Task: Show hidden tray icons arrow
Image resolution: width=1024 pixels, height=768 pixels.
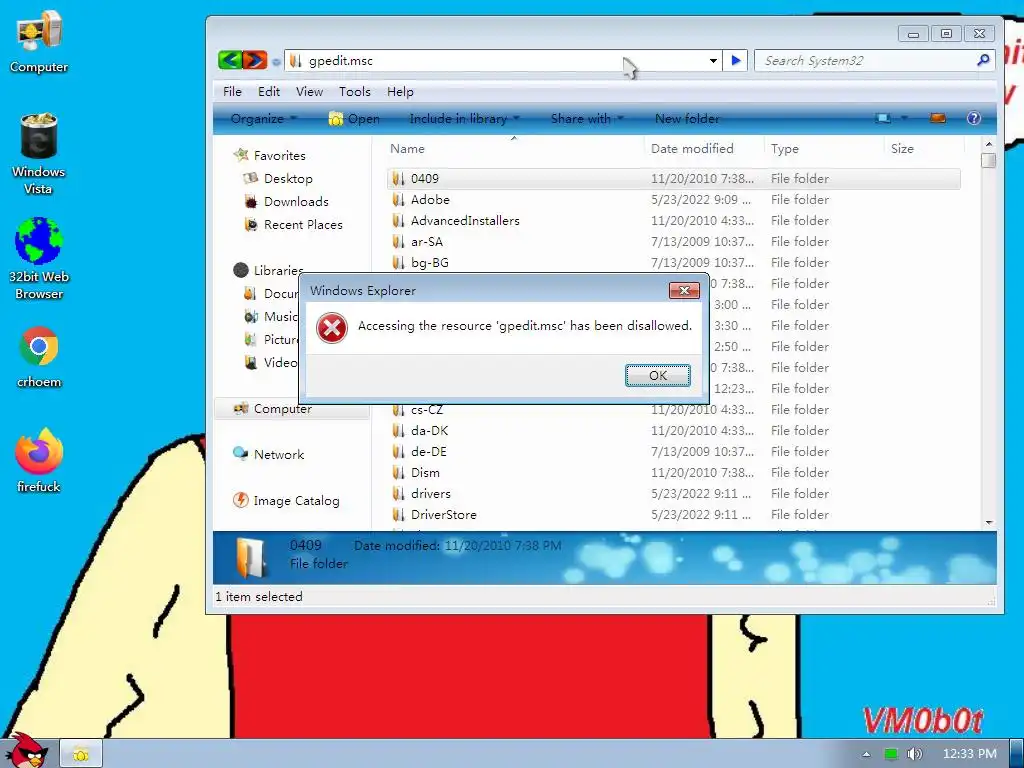Action: point(866,754)
